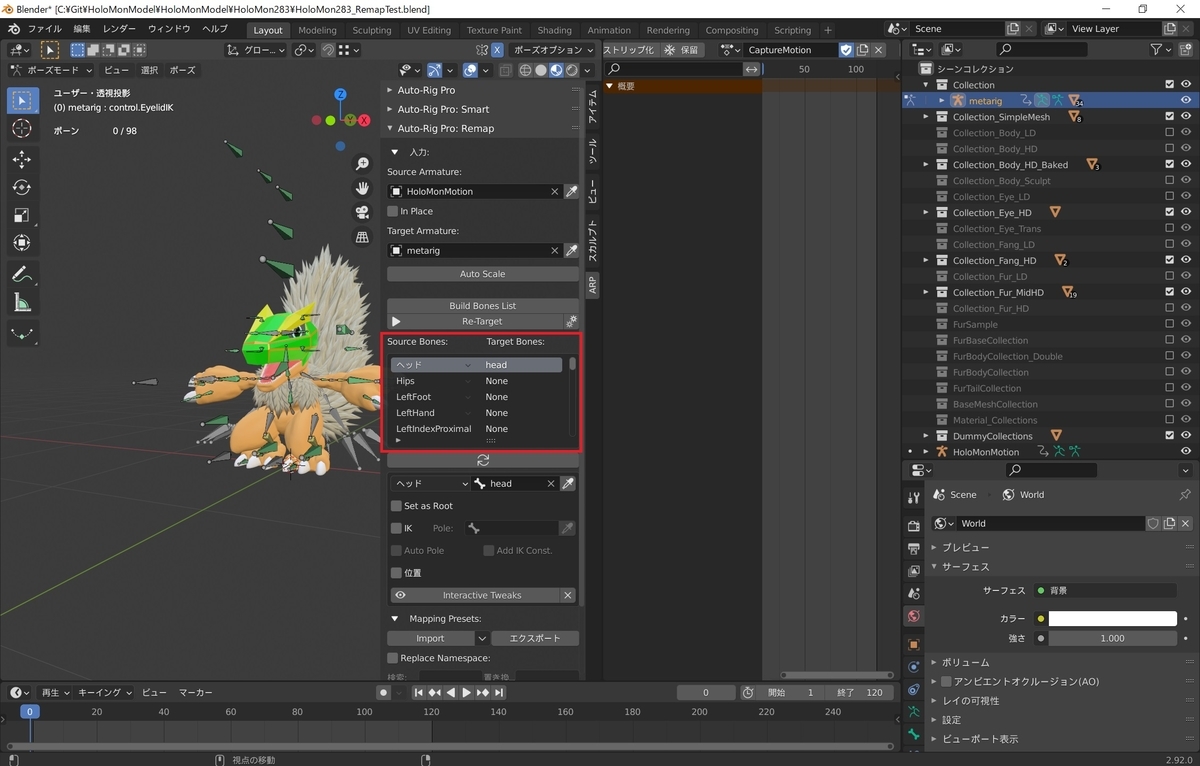Click the Re-Target settings gear icon
The height and width of the screenshot is (766, 1200).
click(x=571, y=322)
